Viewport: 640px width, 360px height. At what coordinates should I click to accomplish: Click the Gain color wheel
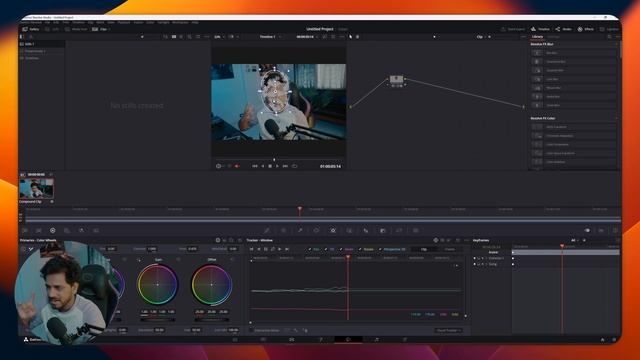pyautogui.click(x=158, y=284)
